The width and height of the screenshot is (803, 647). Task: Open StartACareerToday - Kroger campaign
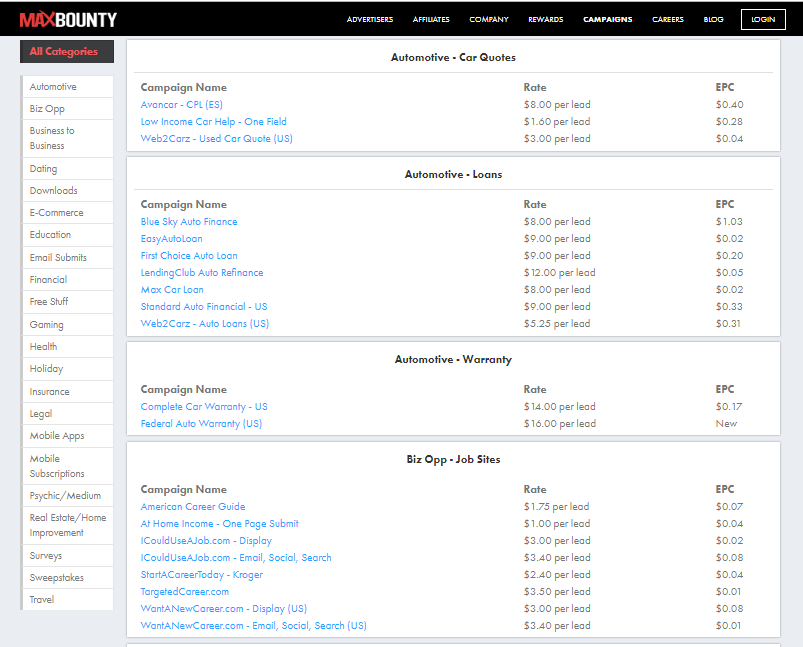(202, 575)
